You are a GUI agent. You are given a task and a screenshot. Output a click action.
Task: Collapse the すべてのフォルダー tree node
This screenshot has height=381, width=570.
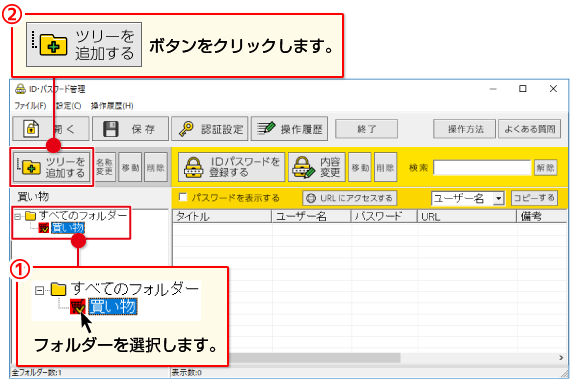(17, 217)
